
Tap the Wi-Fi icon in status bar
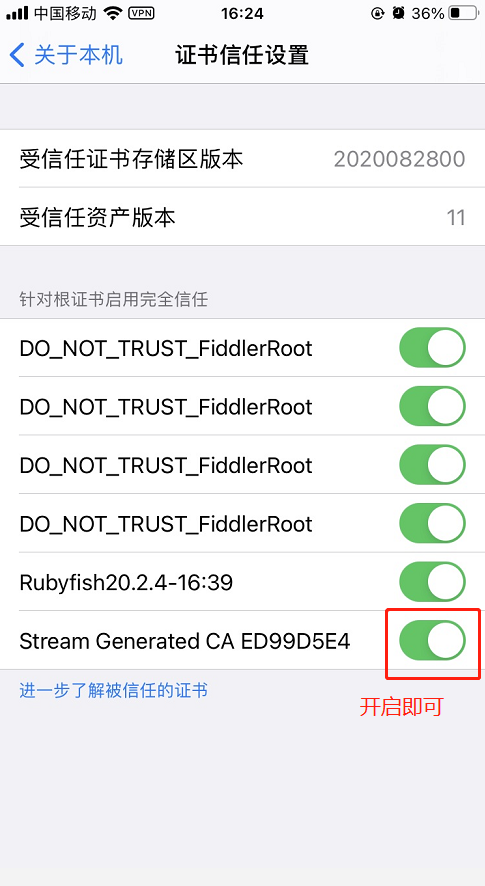click(114, 14)
